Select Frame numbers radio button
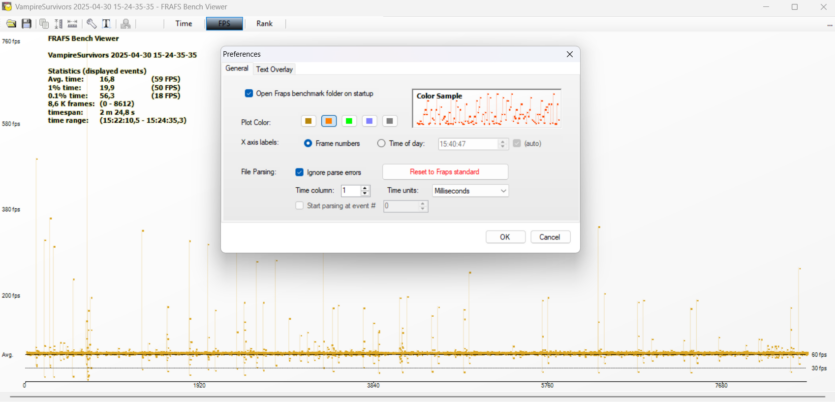The height and width of the screenshot is (402, 835). coord(307,143)
